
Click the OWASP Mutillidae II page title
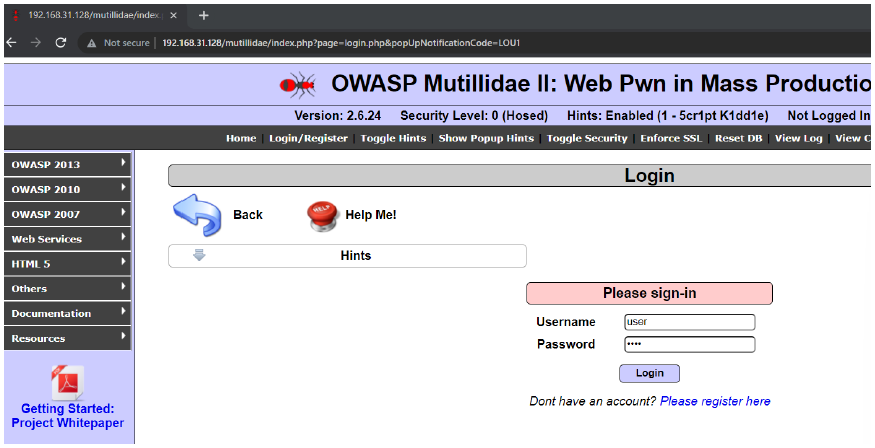point(601,84)
